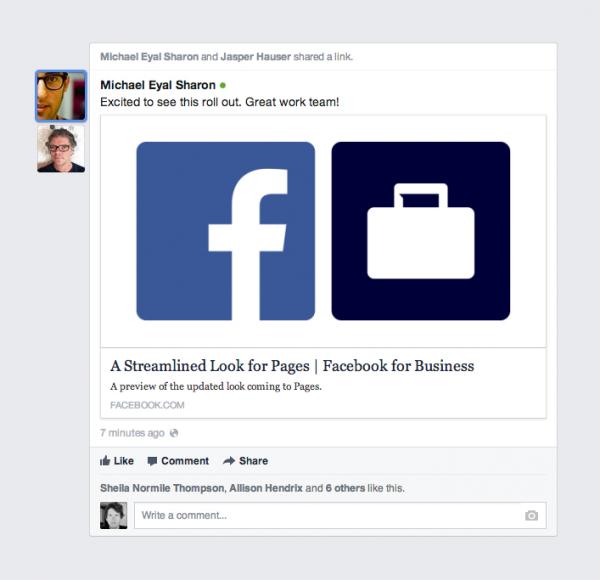Viewport: 600px width, 580px height.
Task: Click the camera icon in comment box
Action: click(x=531, y=515)
